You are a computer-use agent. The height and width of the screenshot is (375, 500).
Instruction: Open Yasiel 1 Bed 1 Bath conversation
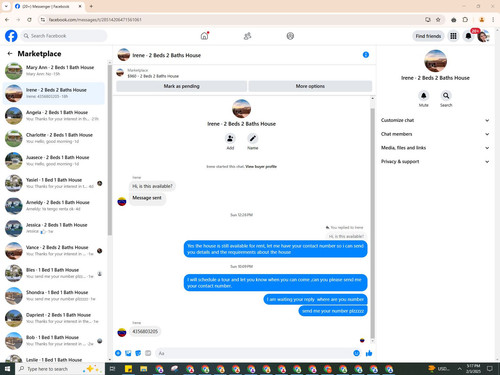[53, 183]
